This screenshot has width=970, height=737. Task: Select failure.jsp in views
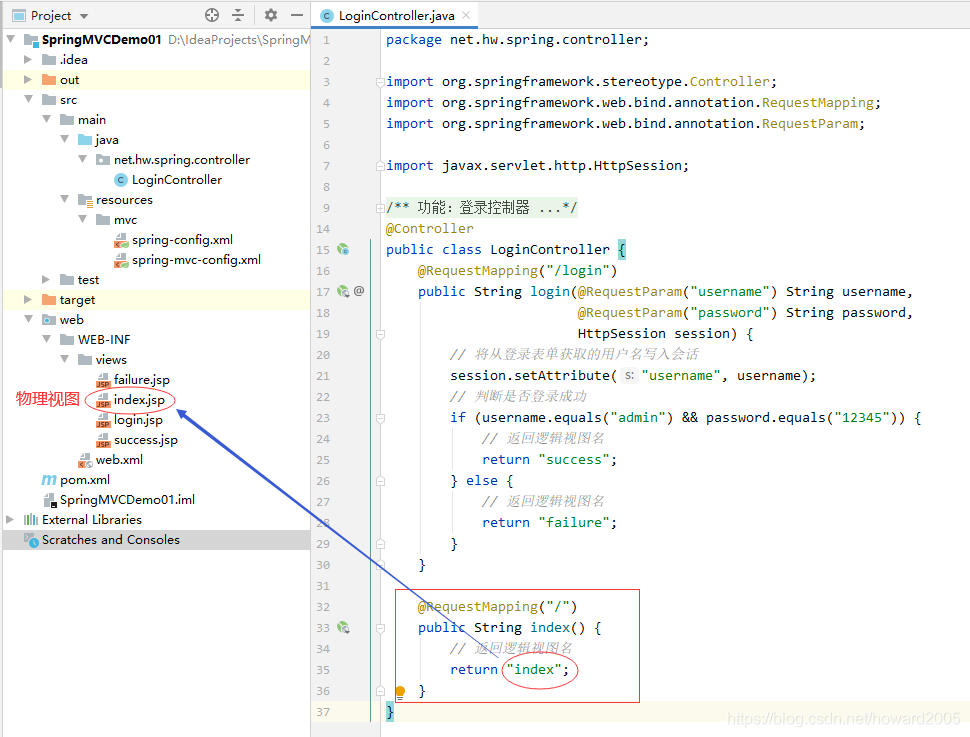142,379
